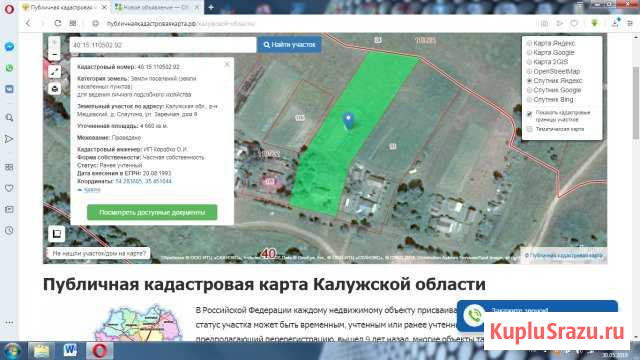
Task: Reload the current page
Action: (58, 23)
